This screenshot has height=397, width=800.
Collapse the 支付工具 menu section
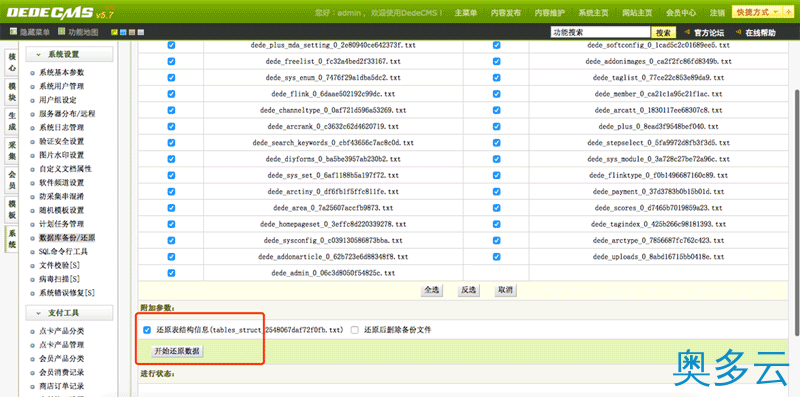tap(69, 313)
